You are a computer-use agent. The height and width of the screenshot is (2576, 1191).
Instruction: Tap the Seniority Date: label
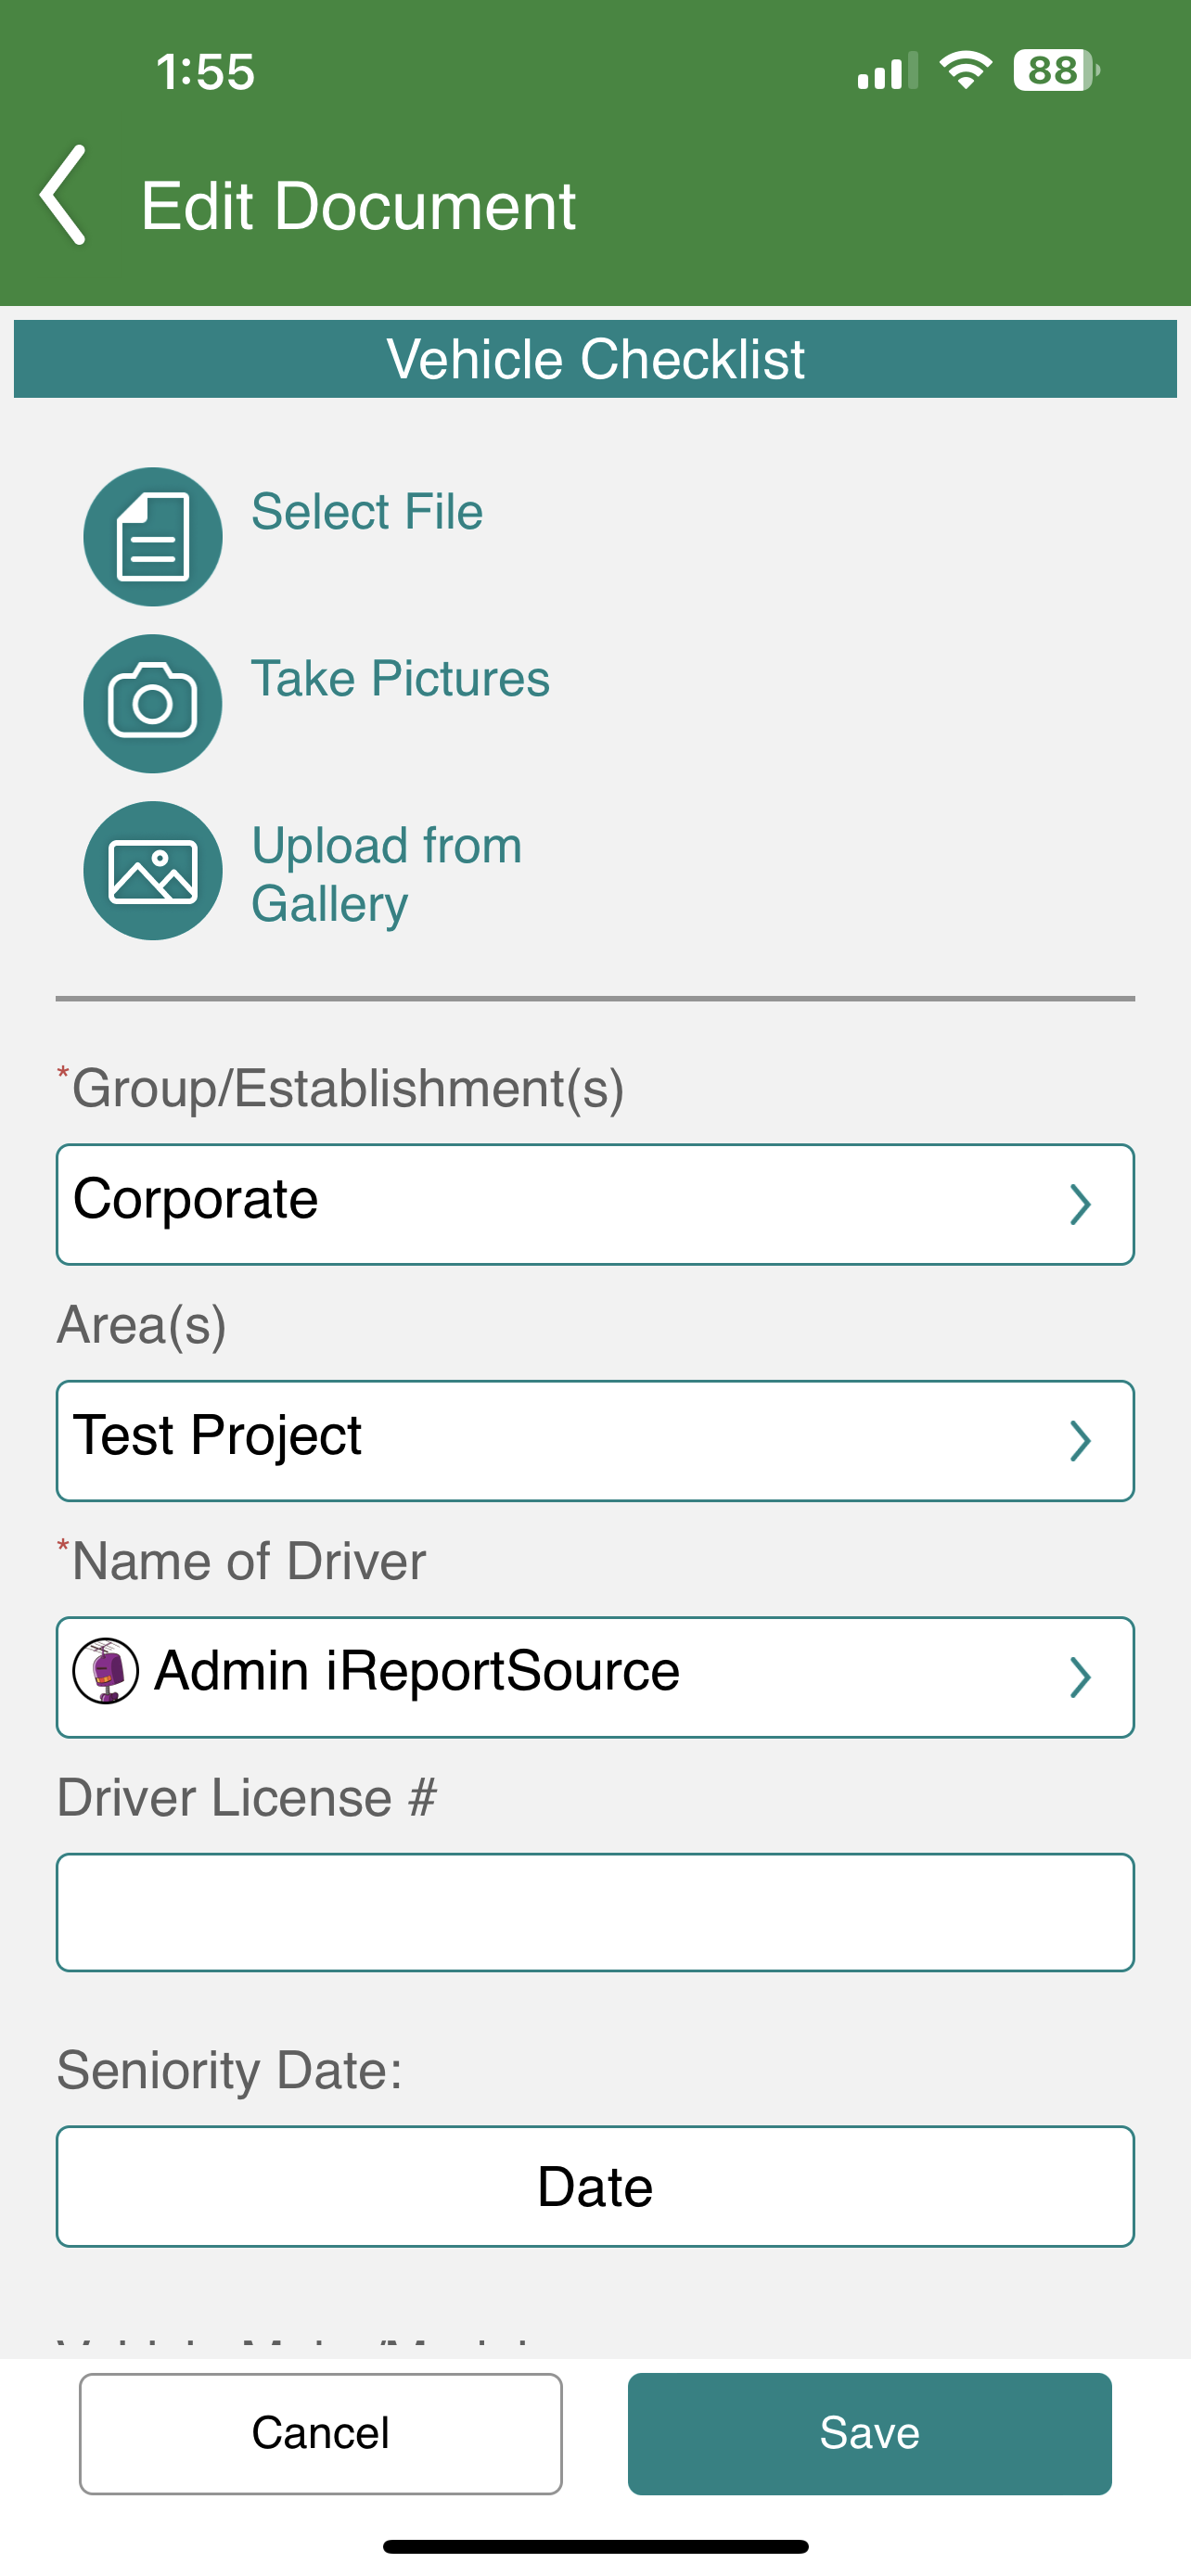point(229,2070)
